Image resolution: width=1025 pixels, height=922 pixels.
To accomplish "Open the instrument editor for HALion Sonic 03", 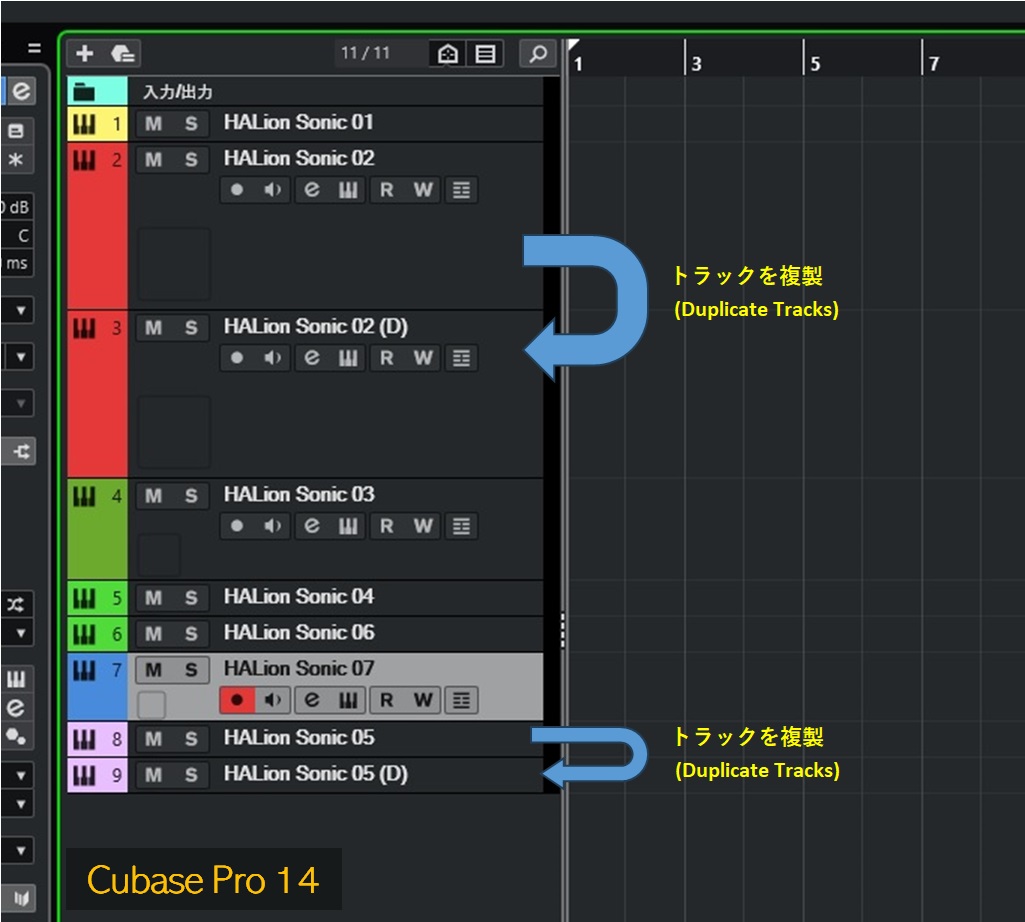I will 348,526.
